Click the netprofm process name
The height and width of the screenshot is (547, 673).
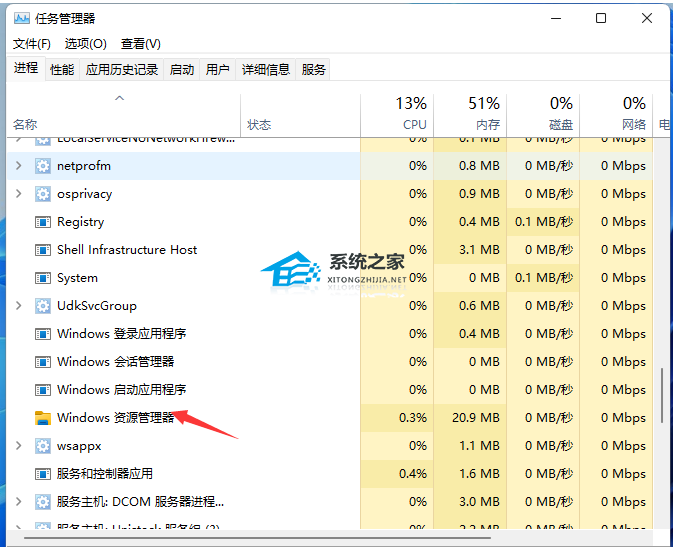(84, 166)
